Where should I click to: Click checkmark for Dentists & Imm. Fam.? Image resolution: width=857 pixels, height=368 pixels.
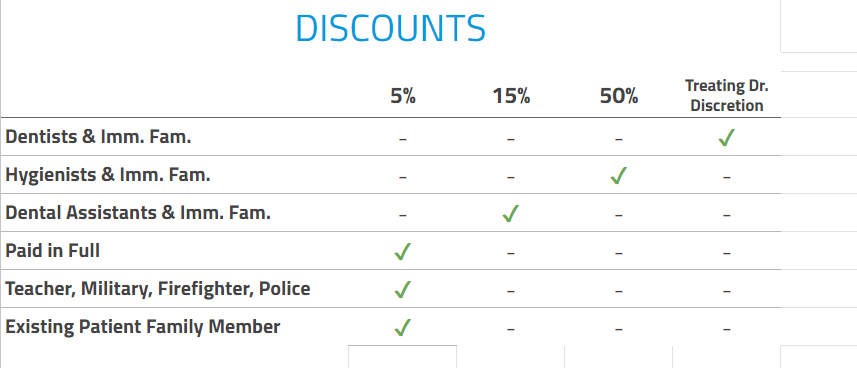(x=727, y=138)
